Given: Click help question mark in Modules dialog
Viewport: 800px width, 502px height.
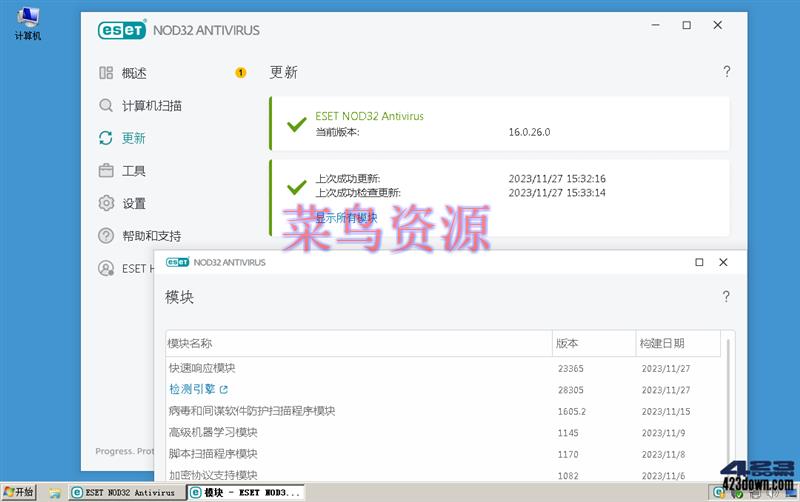Looking at the screenshot, I should [726, 297].
